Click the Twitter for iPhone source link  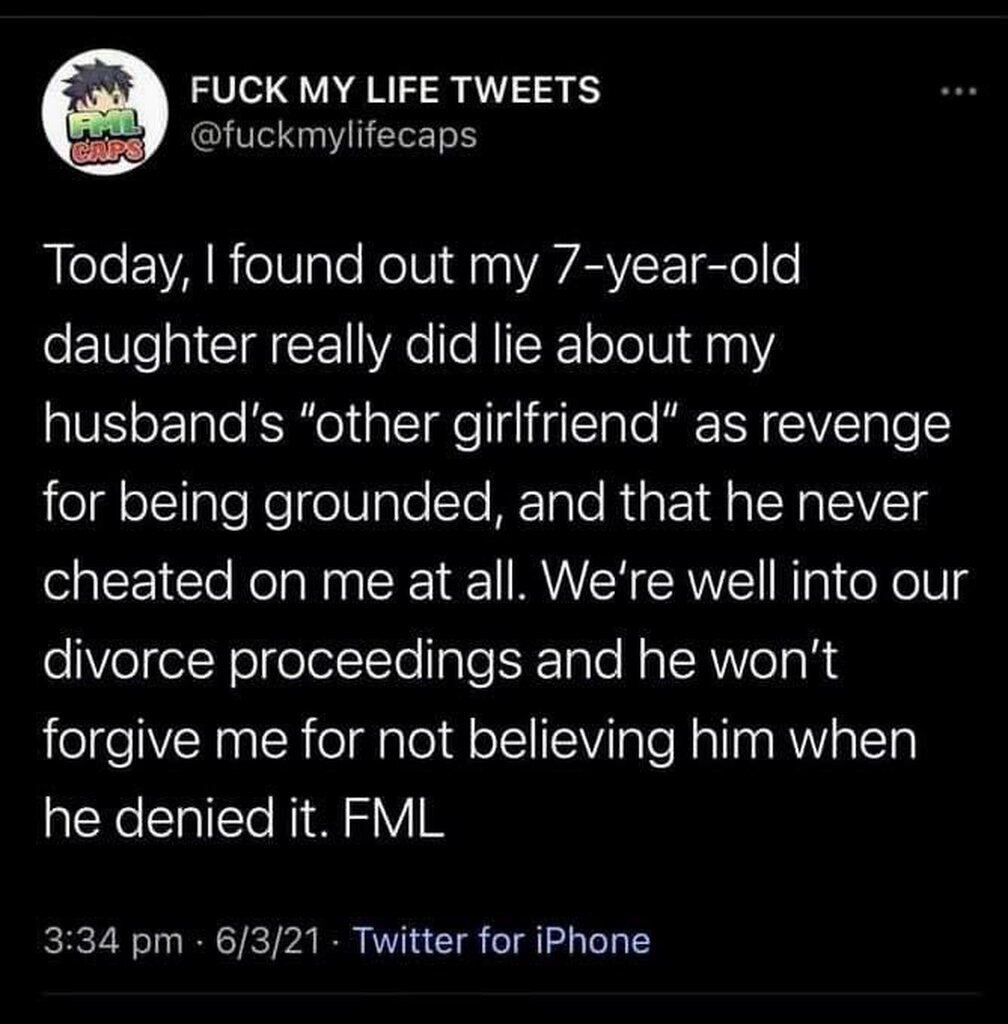click(501, 941)
